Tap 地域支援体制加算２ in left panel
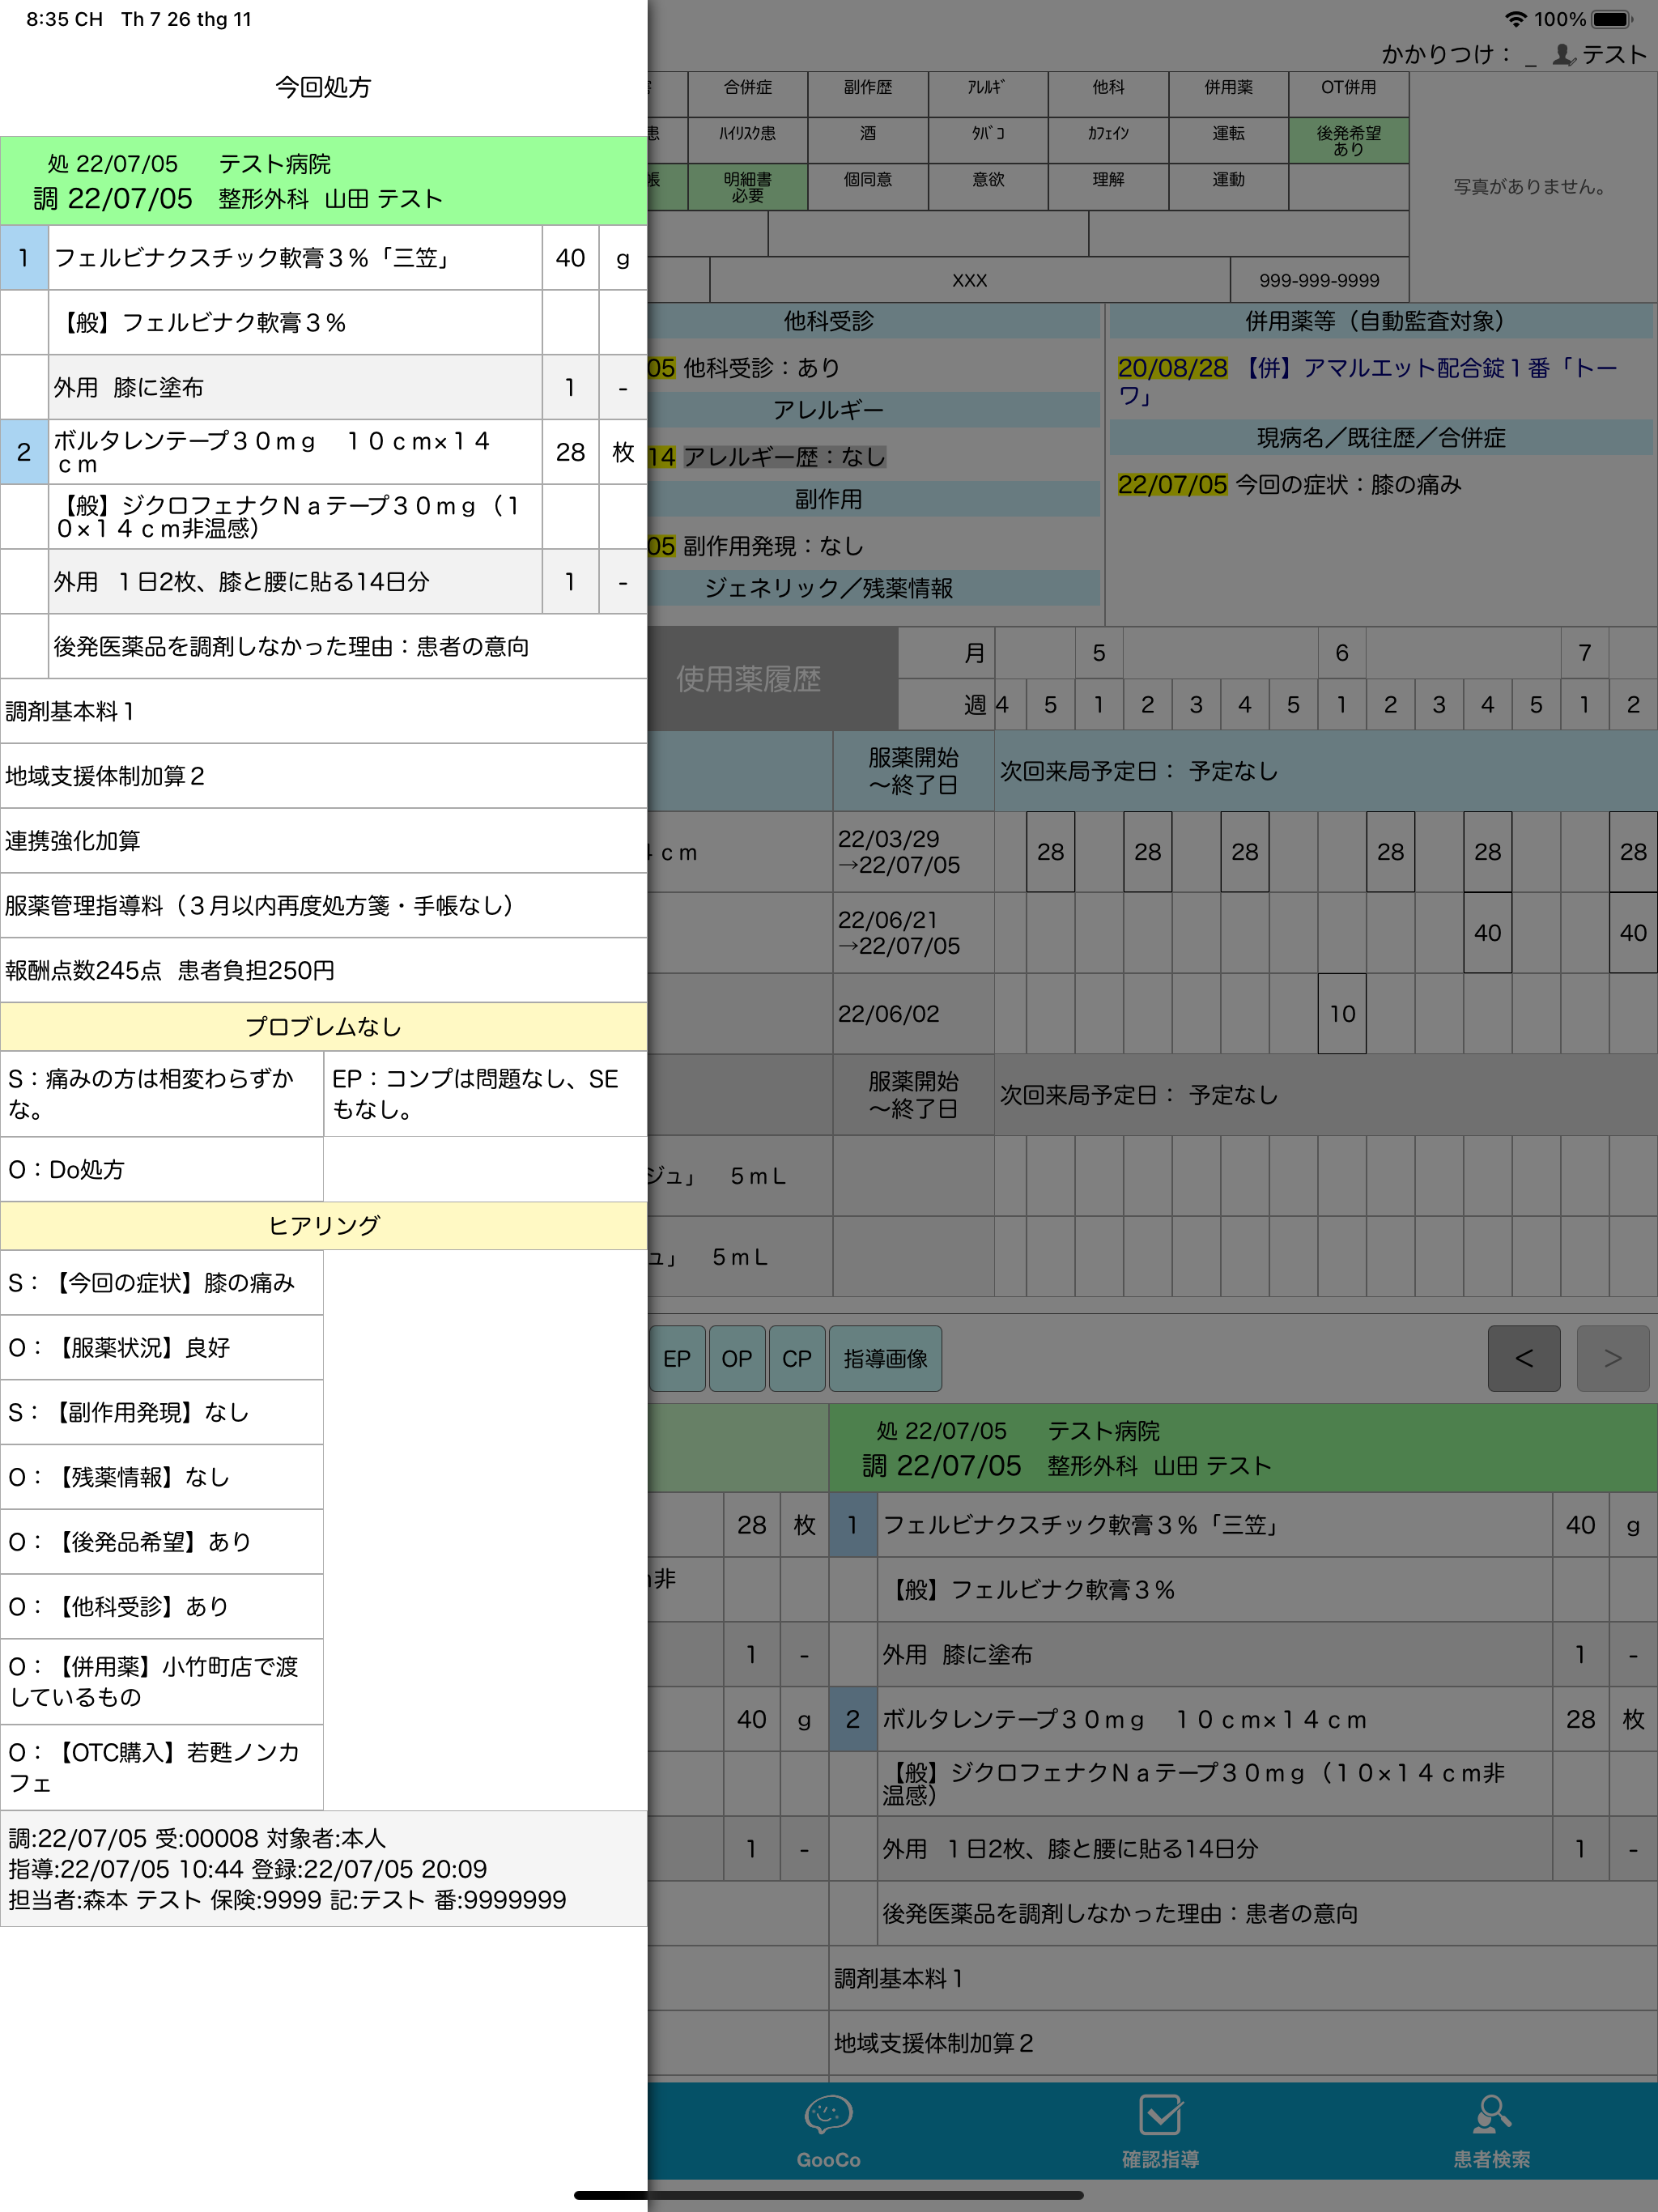This screenshot has width=1658, height=2212. tap(323, 777)
